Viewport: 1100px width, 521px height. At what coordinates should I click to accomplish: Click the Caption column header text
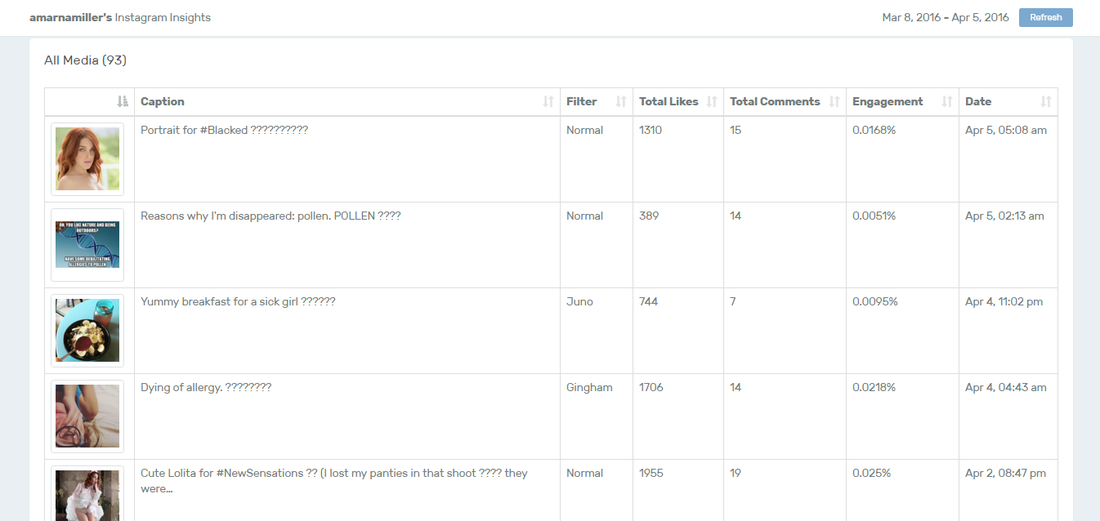click(x=163, y=102)
